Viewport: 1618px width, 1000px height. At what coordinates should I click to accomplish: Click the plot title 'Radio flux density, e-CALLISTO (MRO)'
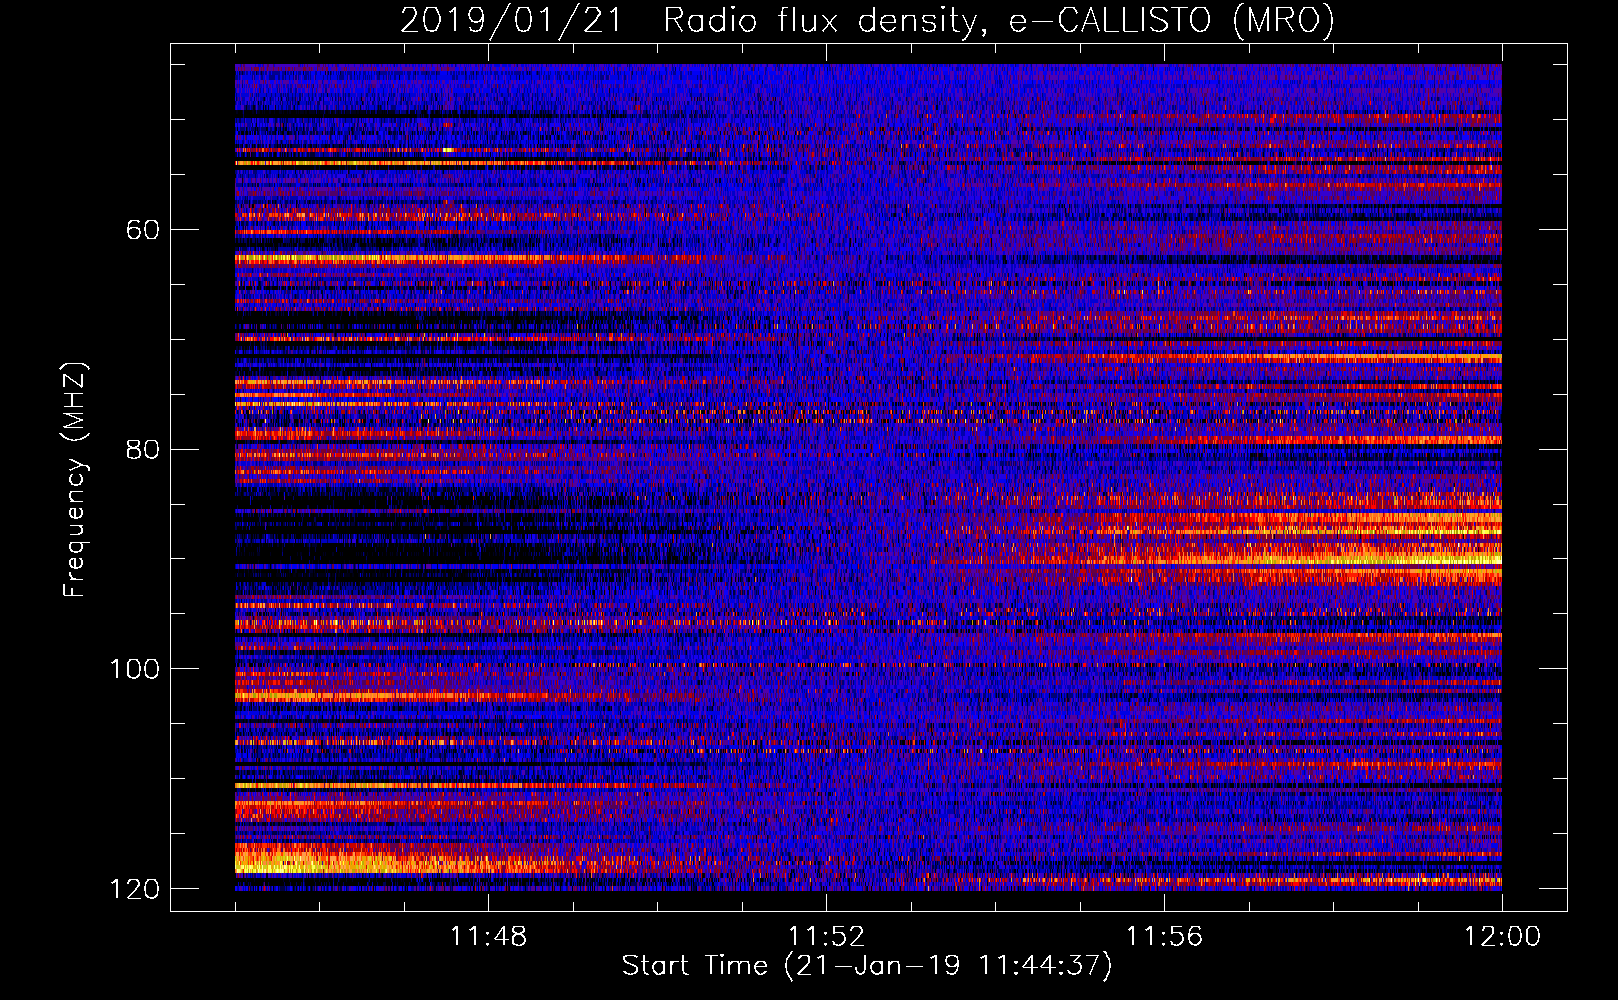click(999, 20)
